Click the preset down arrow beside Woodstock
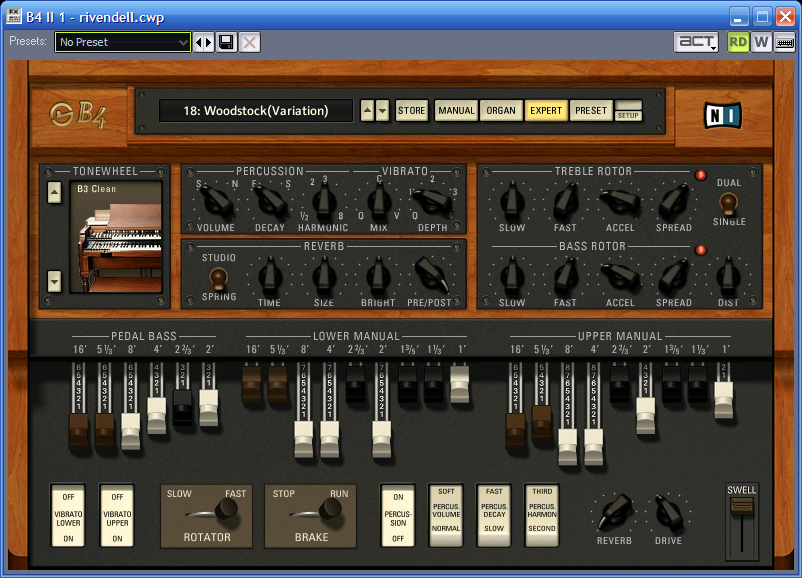802x578 pixels. (x=382, y=110)
